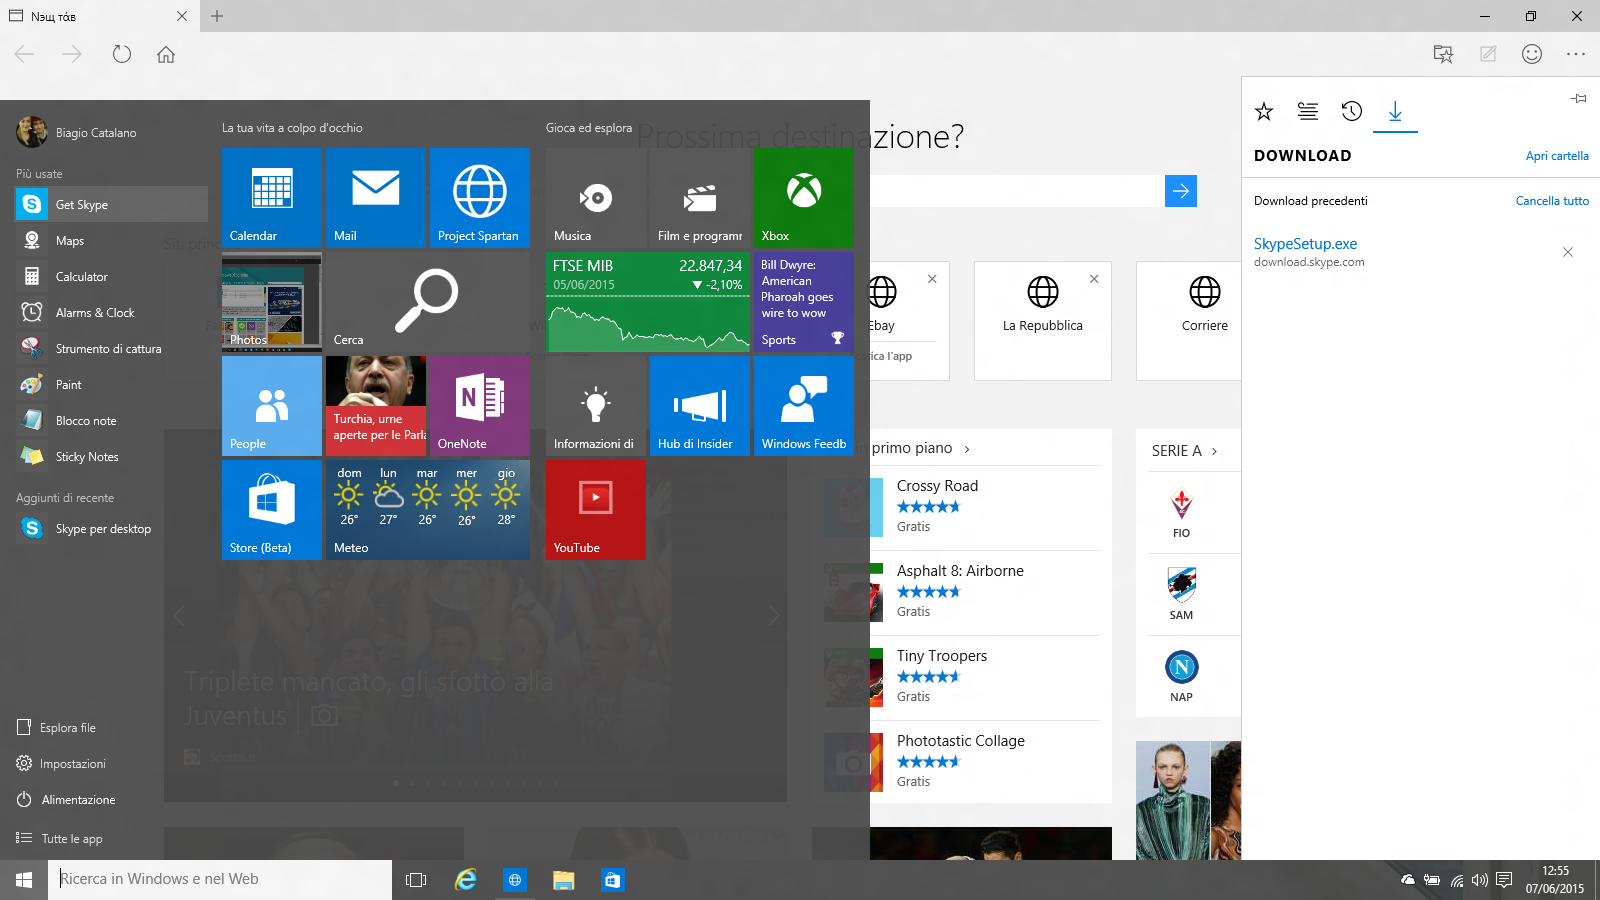Screen dimensions: 1600x900
Task: Open Sticky Notes from start menu
Action: (112, 457)
